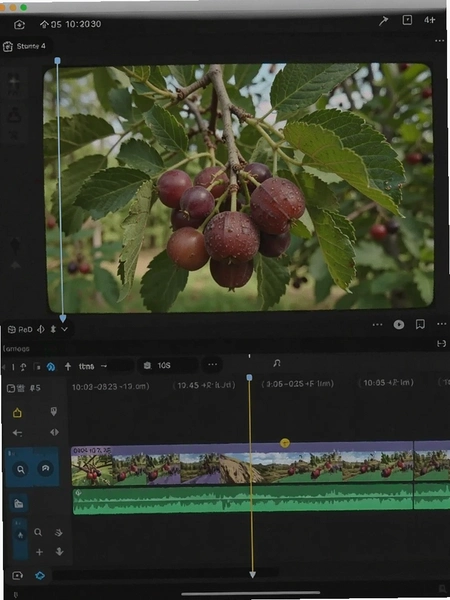The height and width of the screenshot is (600, 450).
Task: Open the three-dots menu after 10S field
Action: [x=212, y=365]
